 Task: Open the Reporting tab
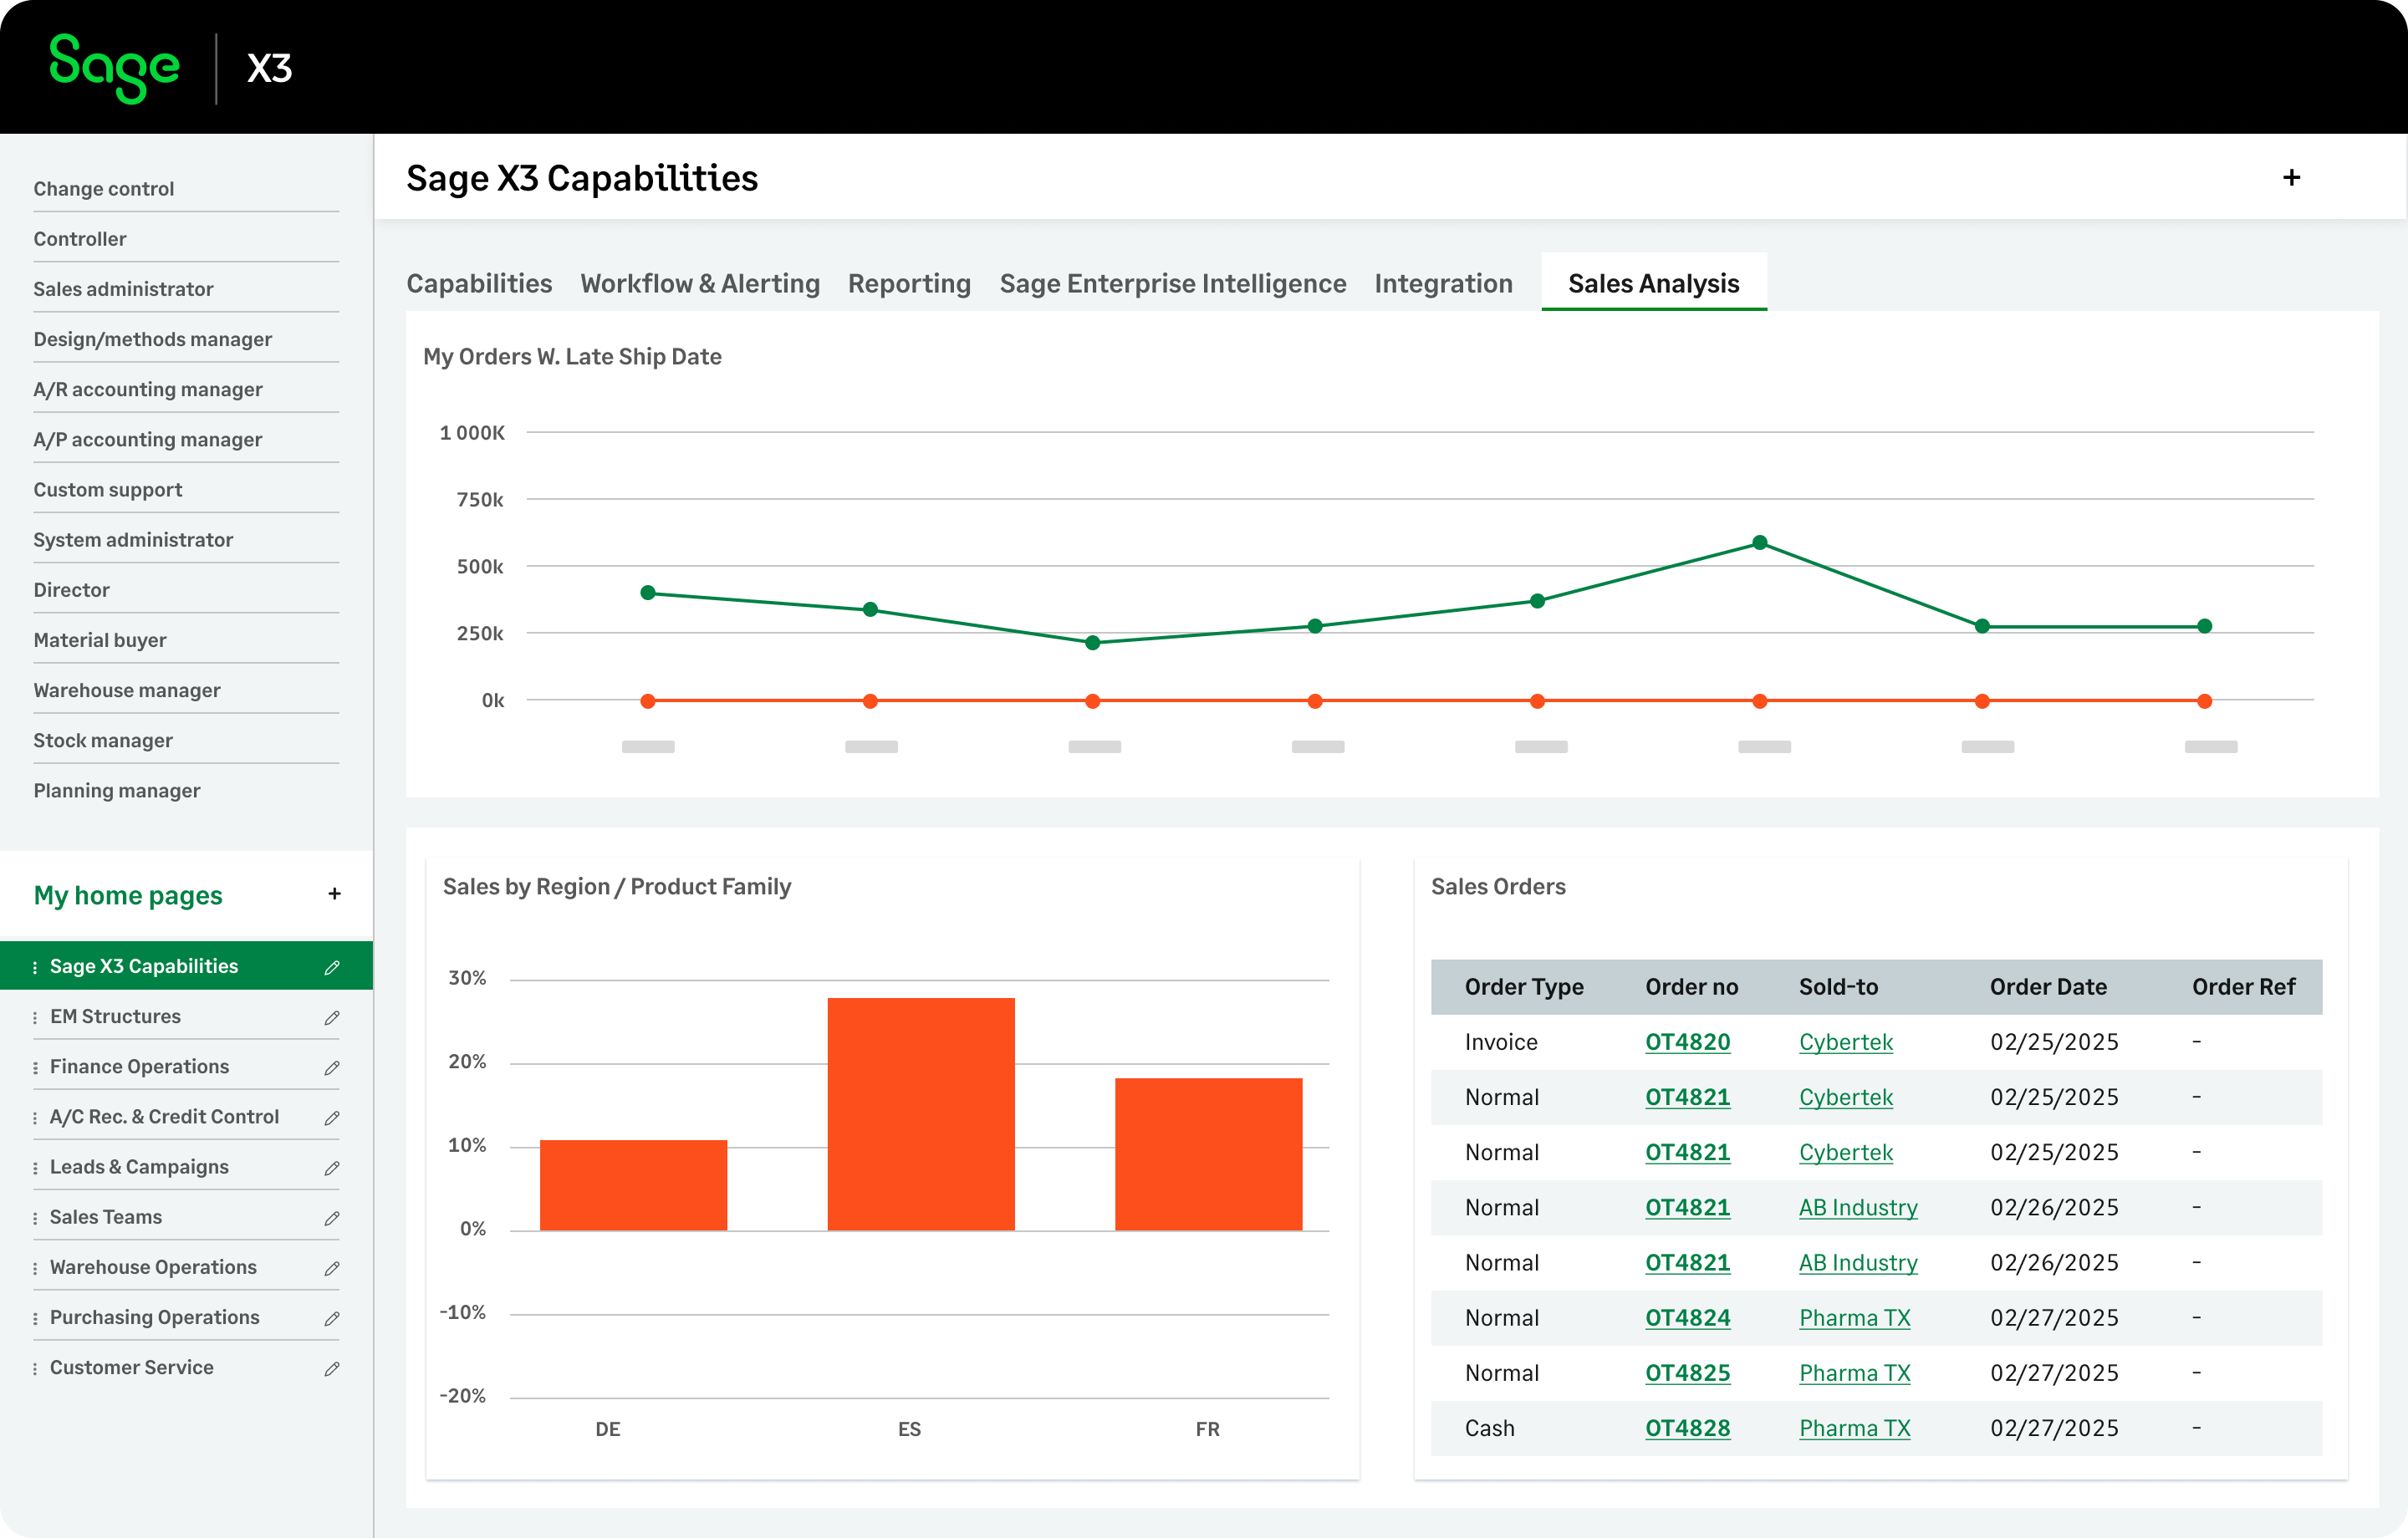[x=909, y=284]
